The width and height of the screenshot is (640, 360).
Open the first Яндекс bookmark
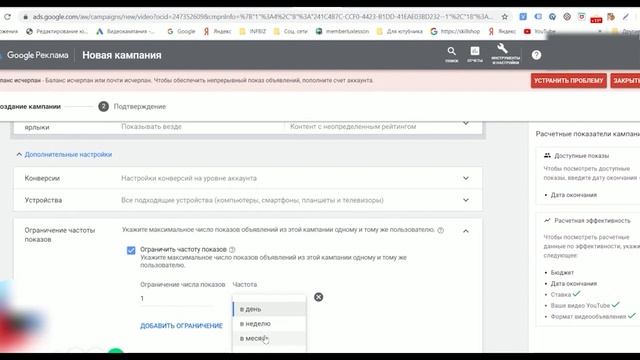(x=217, y=31)
